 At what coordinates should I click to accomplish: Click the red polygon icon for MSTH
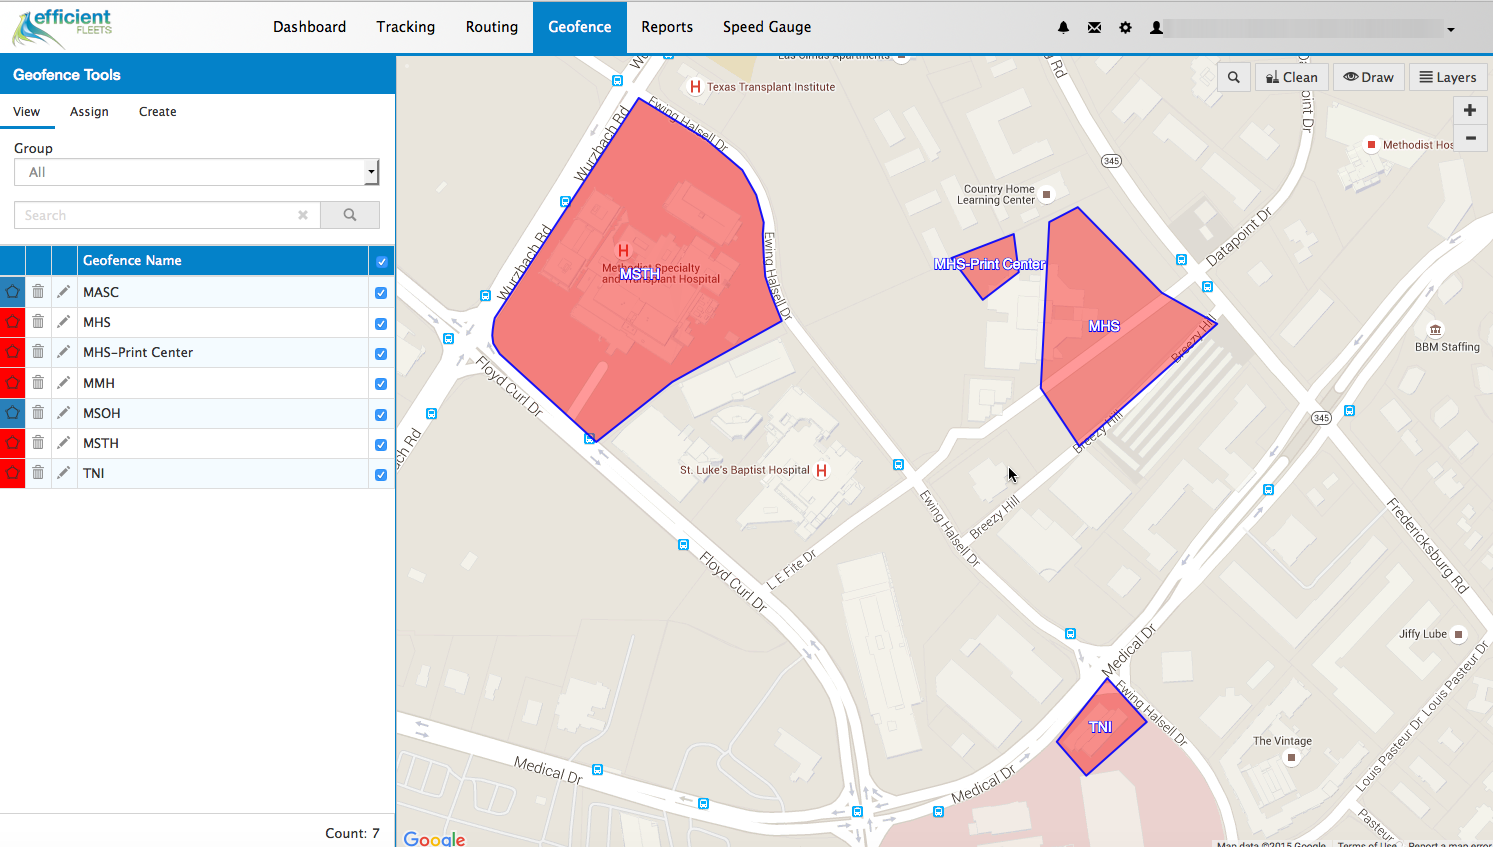pos(12,443)
